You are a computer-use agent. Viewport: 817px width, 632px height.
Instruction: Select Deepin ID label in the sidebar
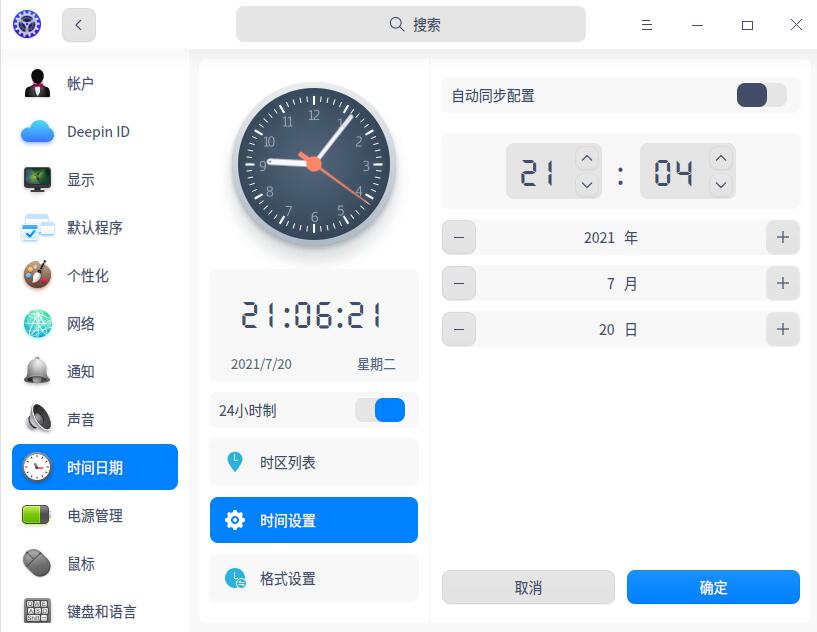(x=98, y=132)
